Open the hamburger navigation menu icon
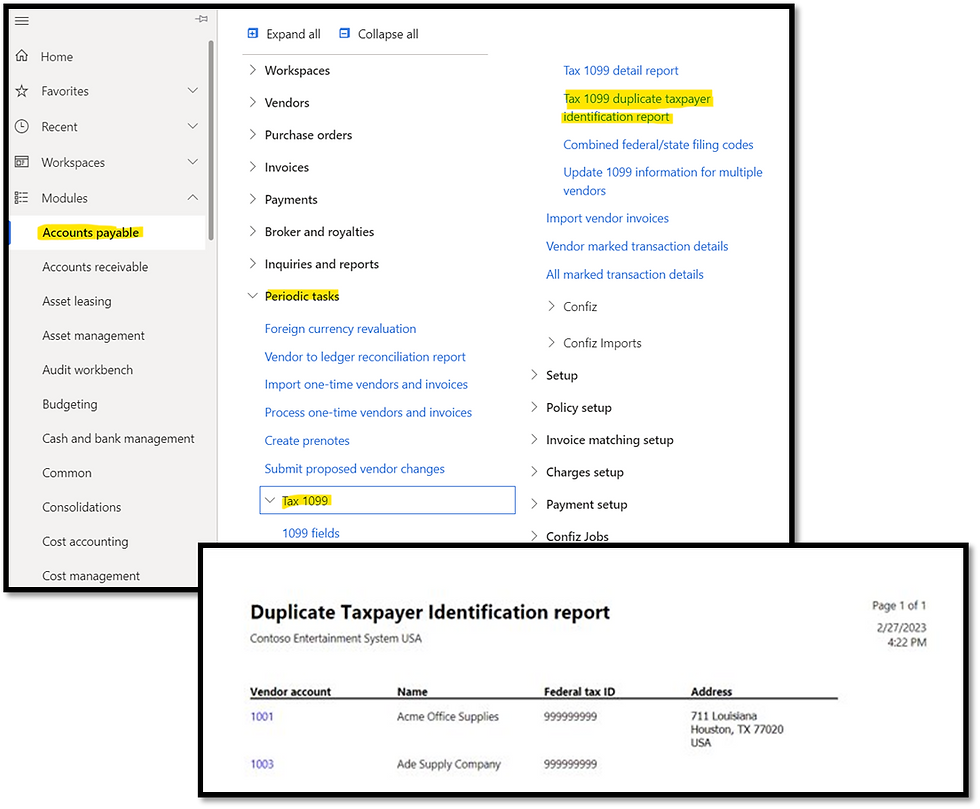This screenshot has width=980, height=809. pos(22,21)
